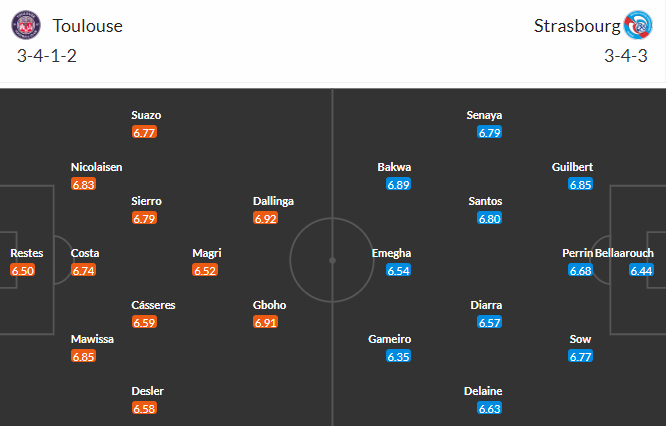Select Toulouse midfielder Magri
666x426 pixels.
click(206, 253)
